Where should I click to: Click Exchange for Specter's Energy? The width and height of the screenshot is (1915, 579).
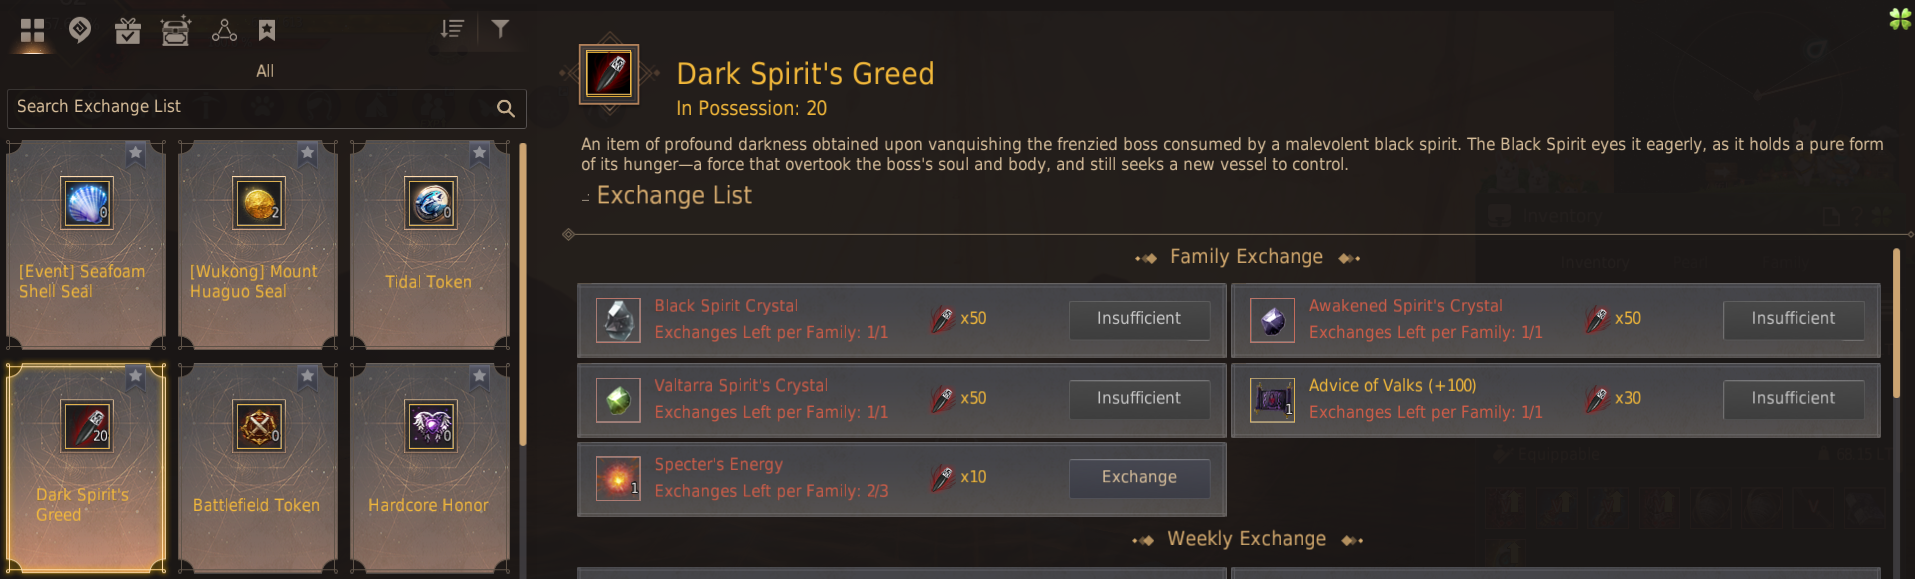coord(1139,478)
